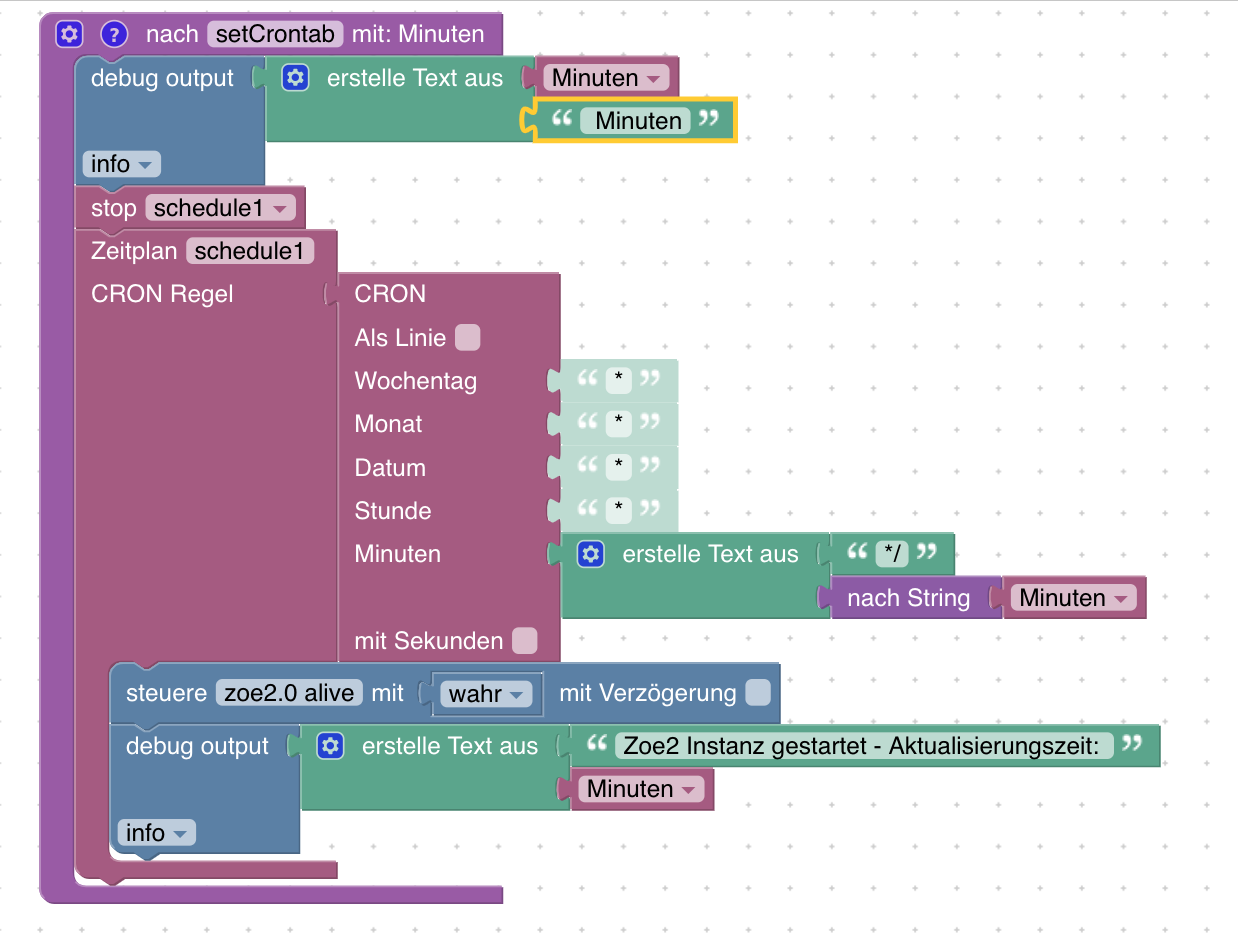
Task: Click the Stunde label in CRON block
Action: coord(393,511)
